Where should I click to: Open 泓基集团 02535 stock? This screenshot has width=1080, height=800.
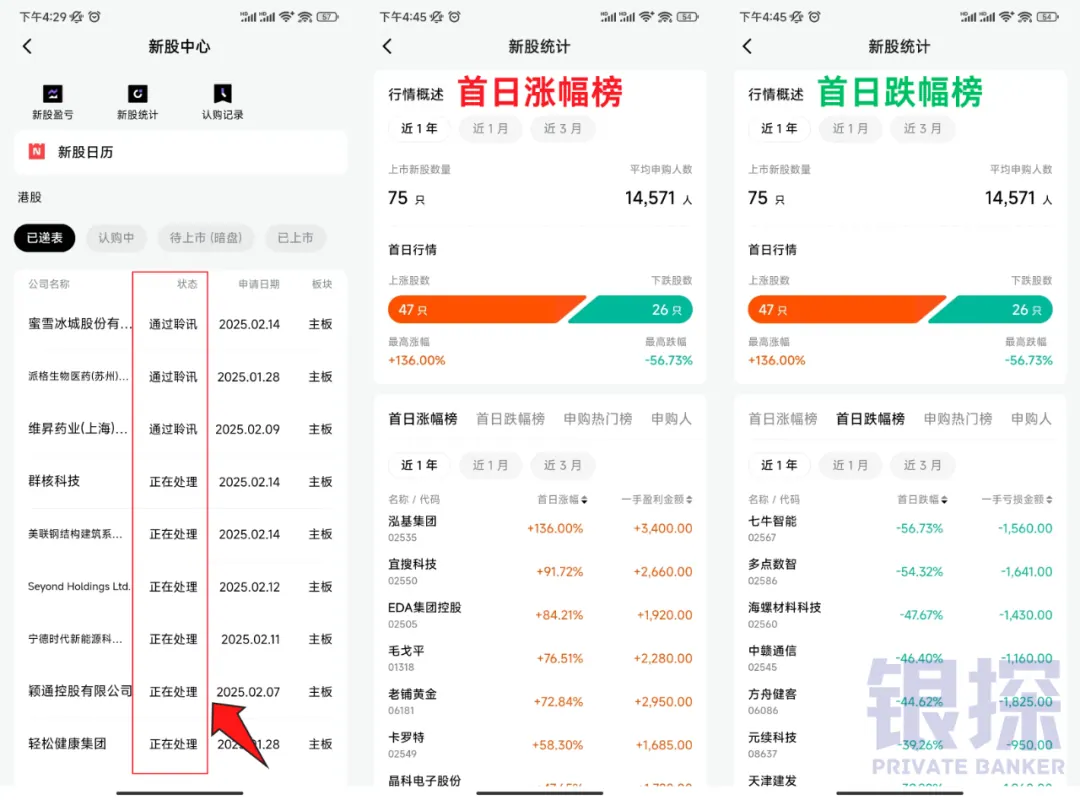(540, 529)
